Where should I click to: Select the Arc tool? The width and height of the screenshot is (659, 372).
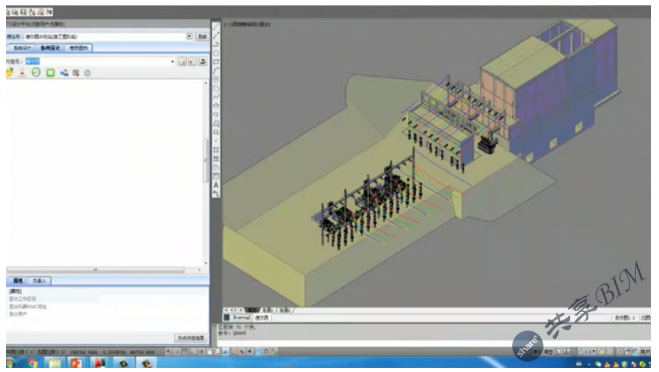point(216,71)
